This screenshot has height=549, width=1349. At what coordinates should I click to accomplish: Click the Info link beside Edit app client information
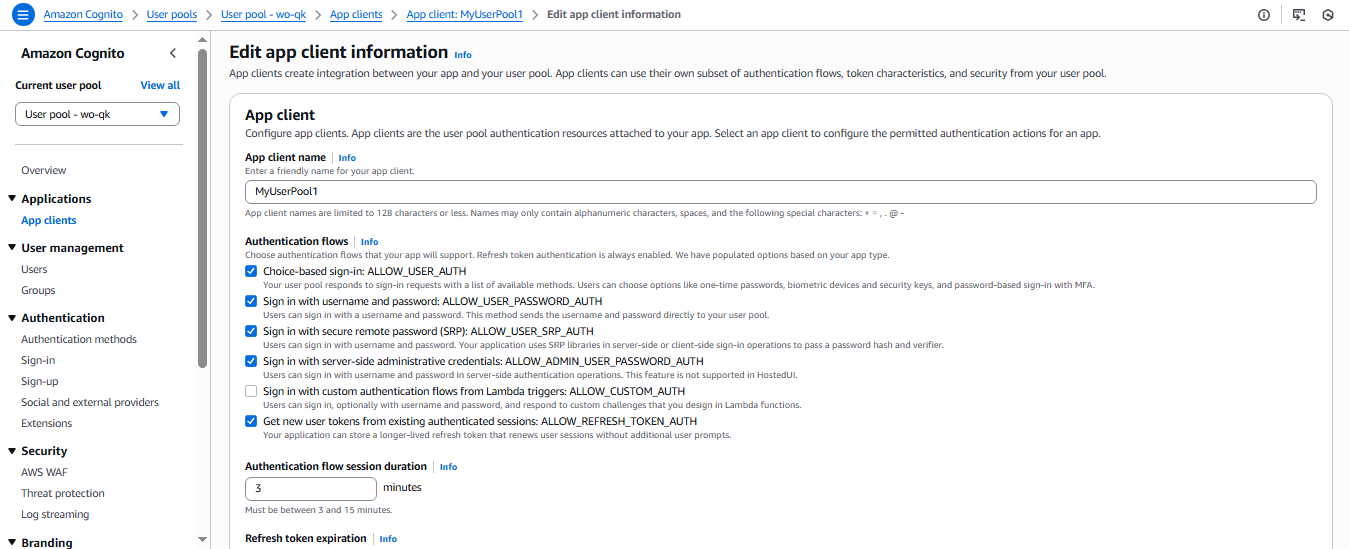pos(463,55)
